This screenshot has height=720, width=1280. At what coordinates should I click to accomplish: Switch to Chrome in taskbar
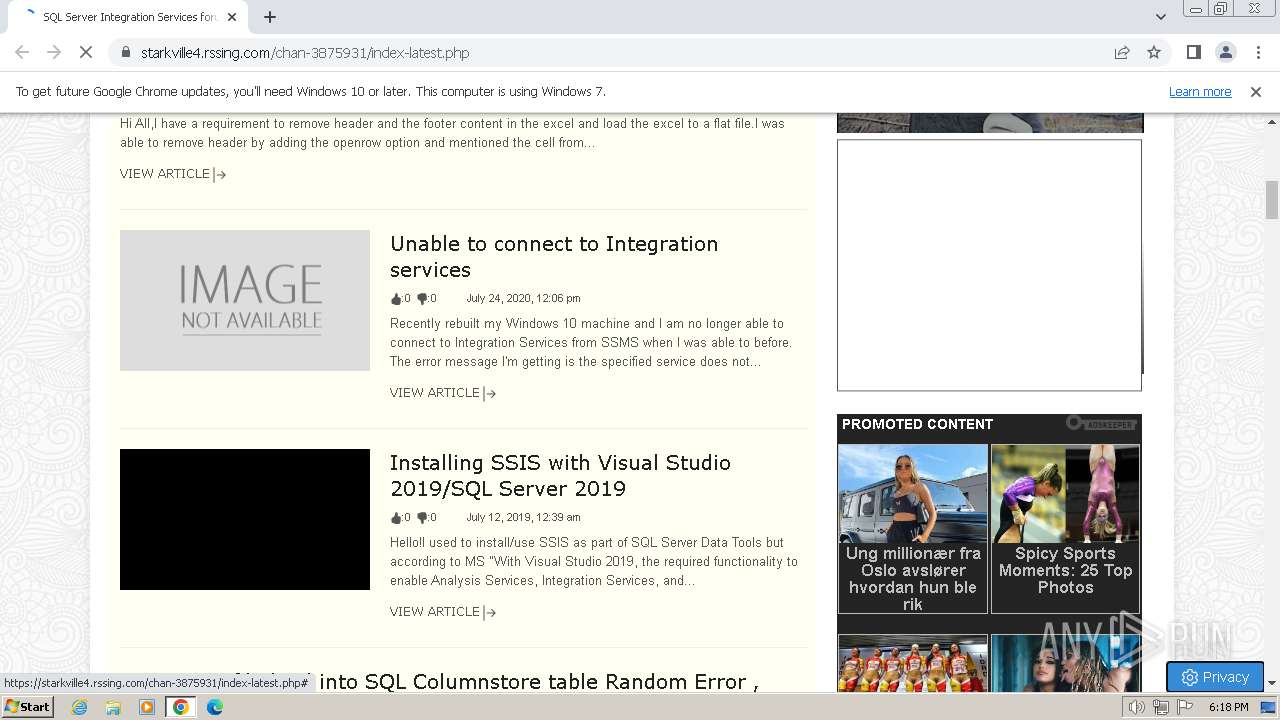(181, 707)
